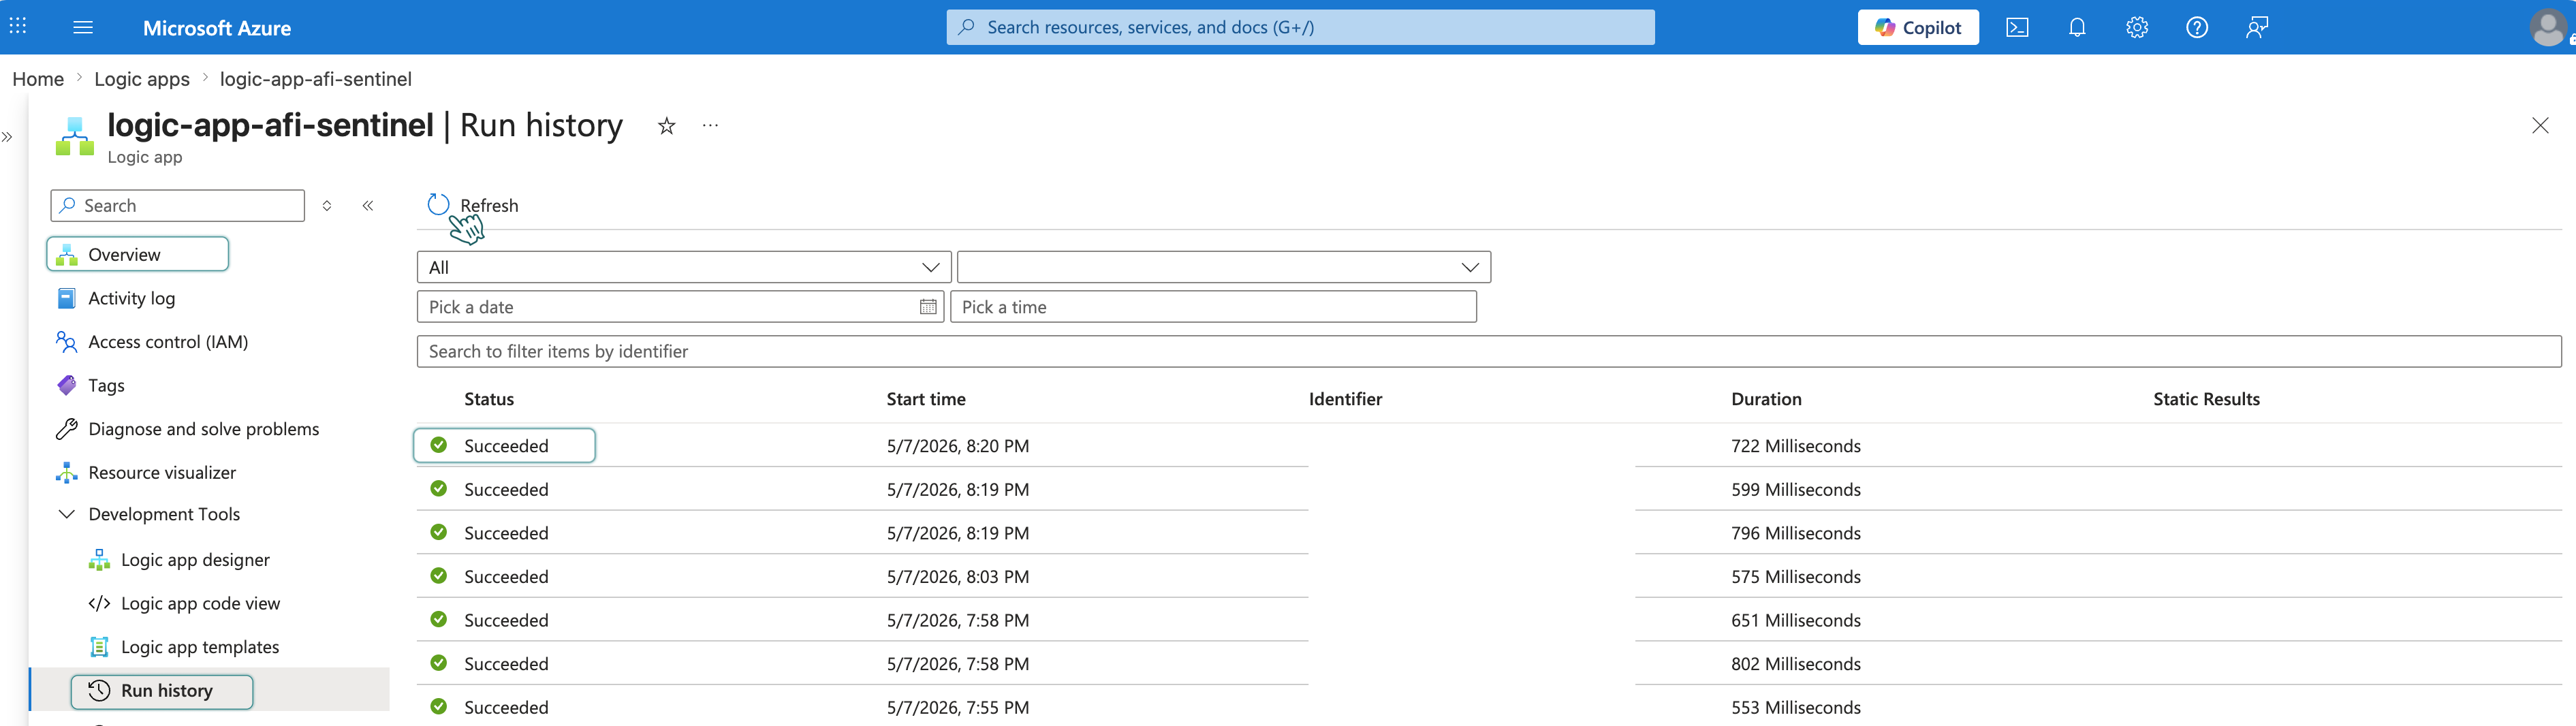Open the 802 Milliseconds run row
Image resolution: width=2576 pixels, height=726 pixels.
(1489, 664)
